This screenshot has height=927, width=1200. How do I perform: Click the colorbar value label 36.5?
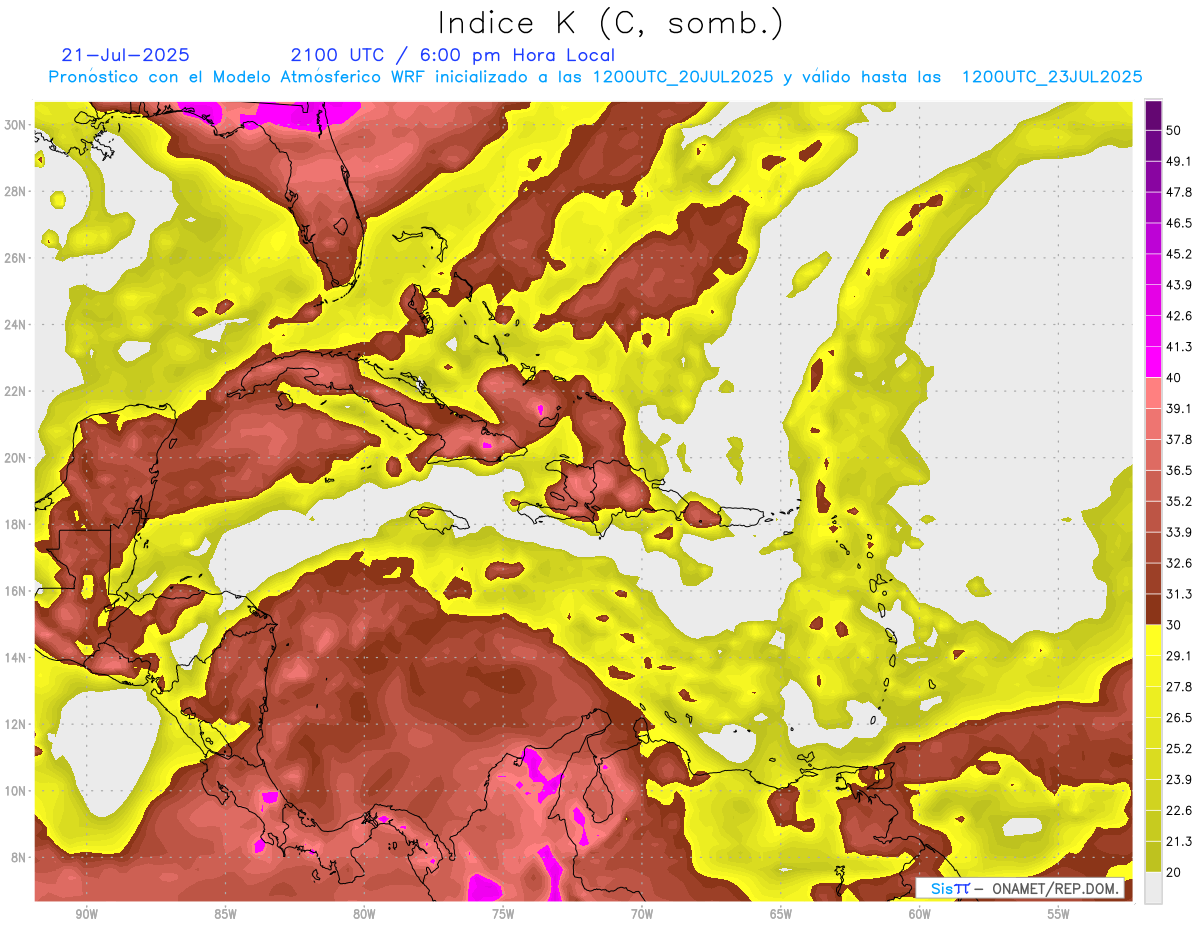click(x=1179, y=470)
